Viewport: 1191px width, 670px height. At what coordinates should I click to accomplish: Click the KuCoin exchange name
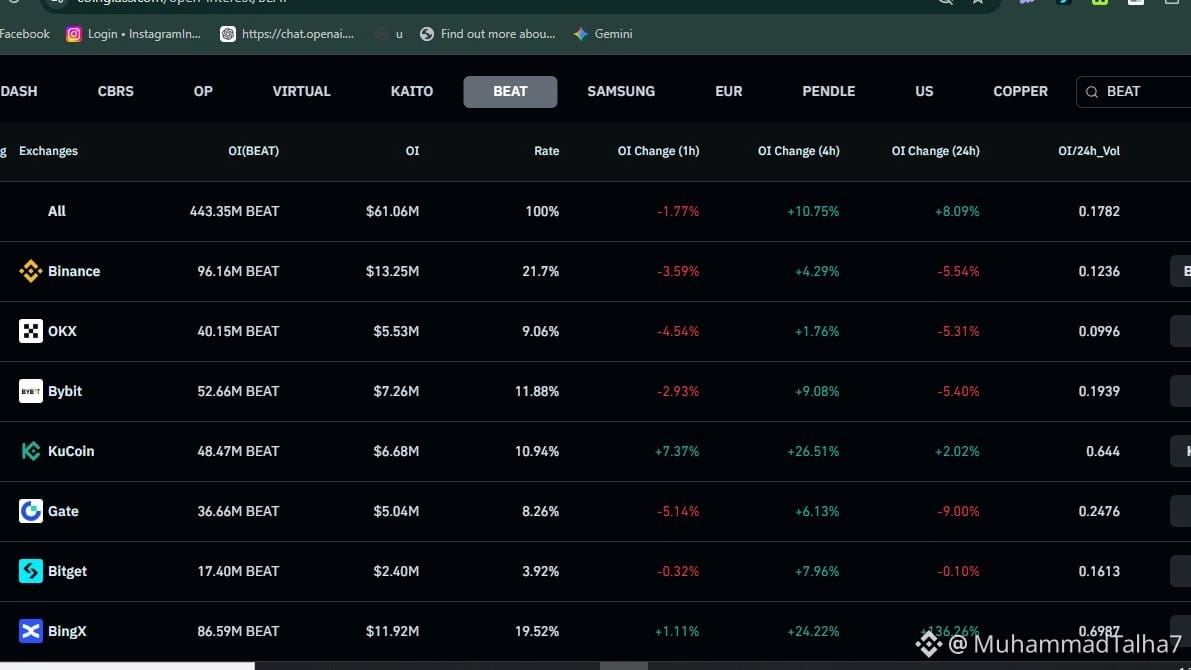tap(71, 451)
